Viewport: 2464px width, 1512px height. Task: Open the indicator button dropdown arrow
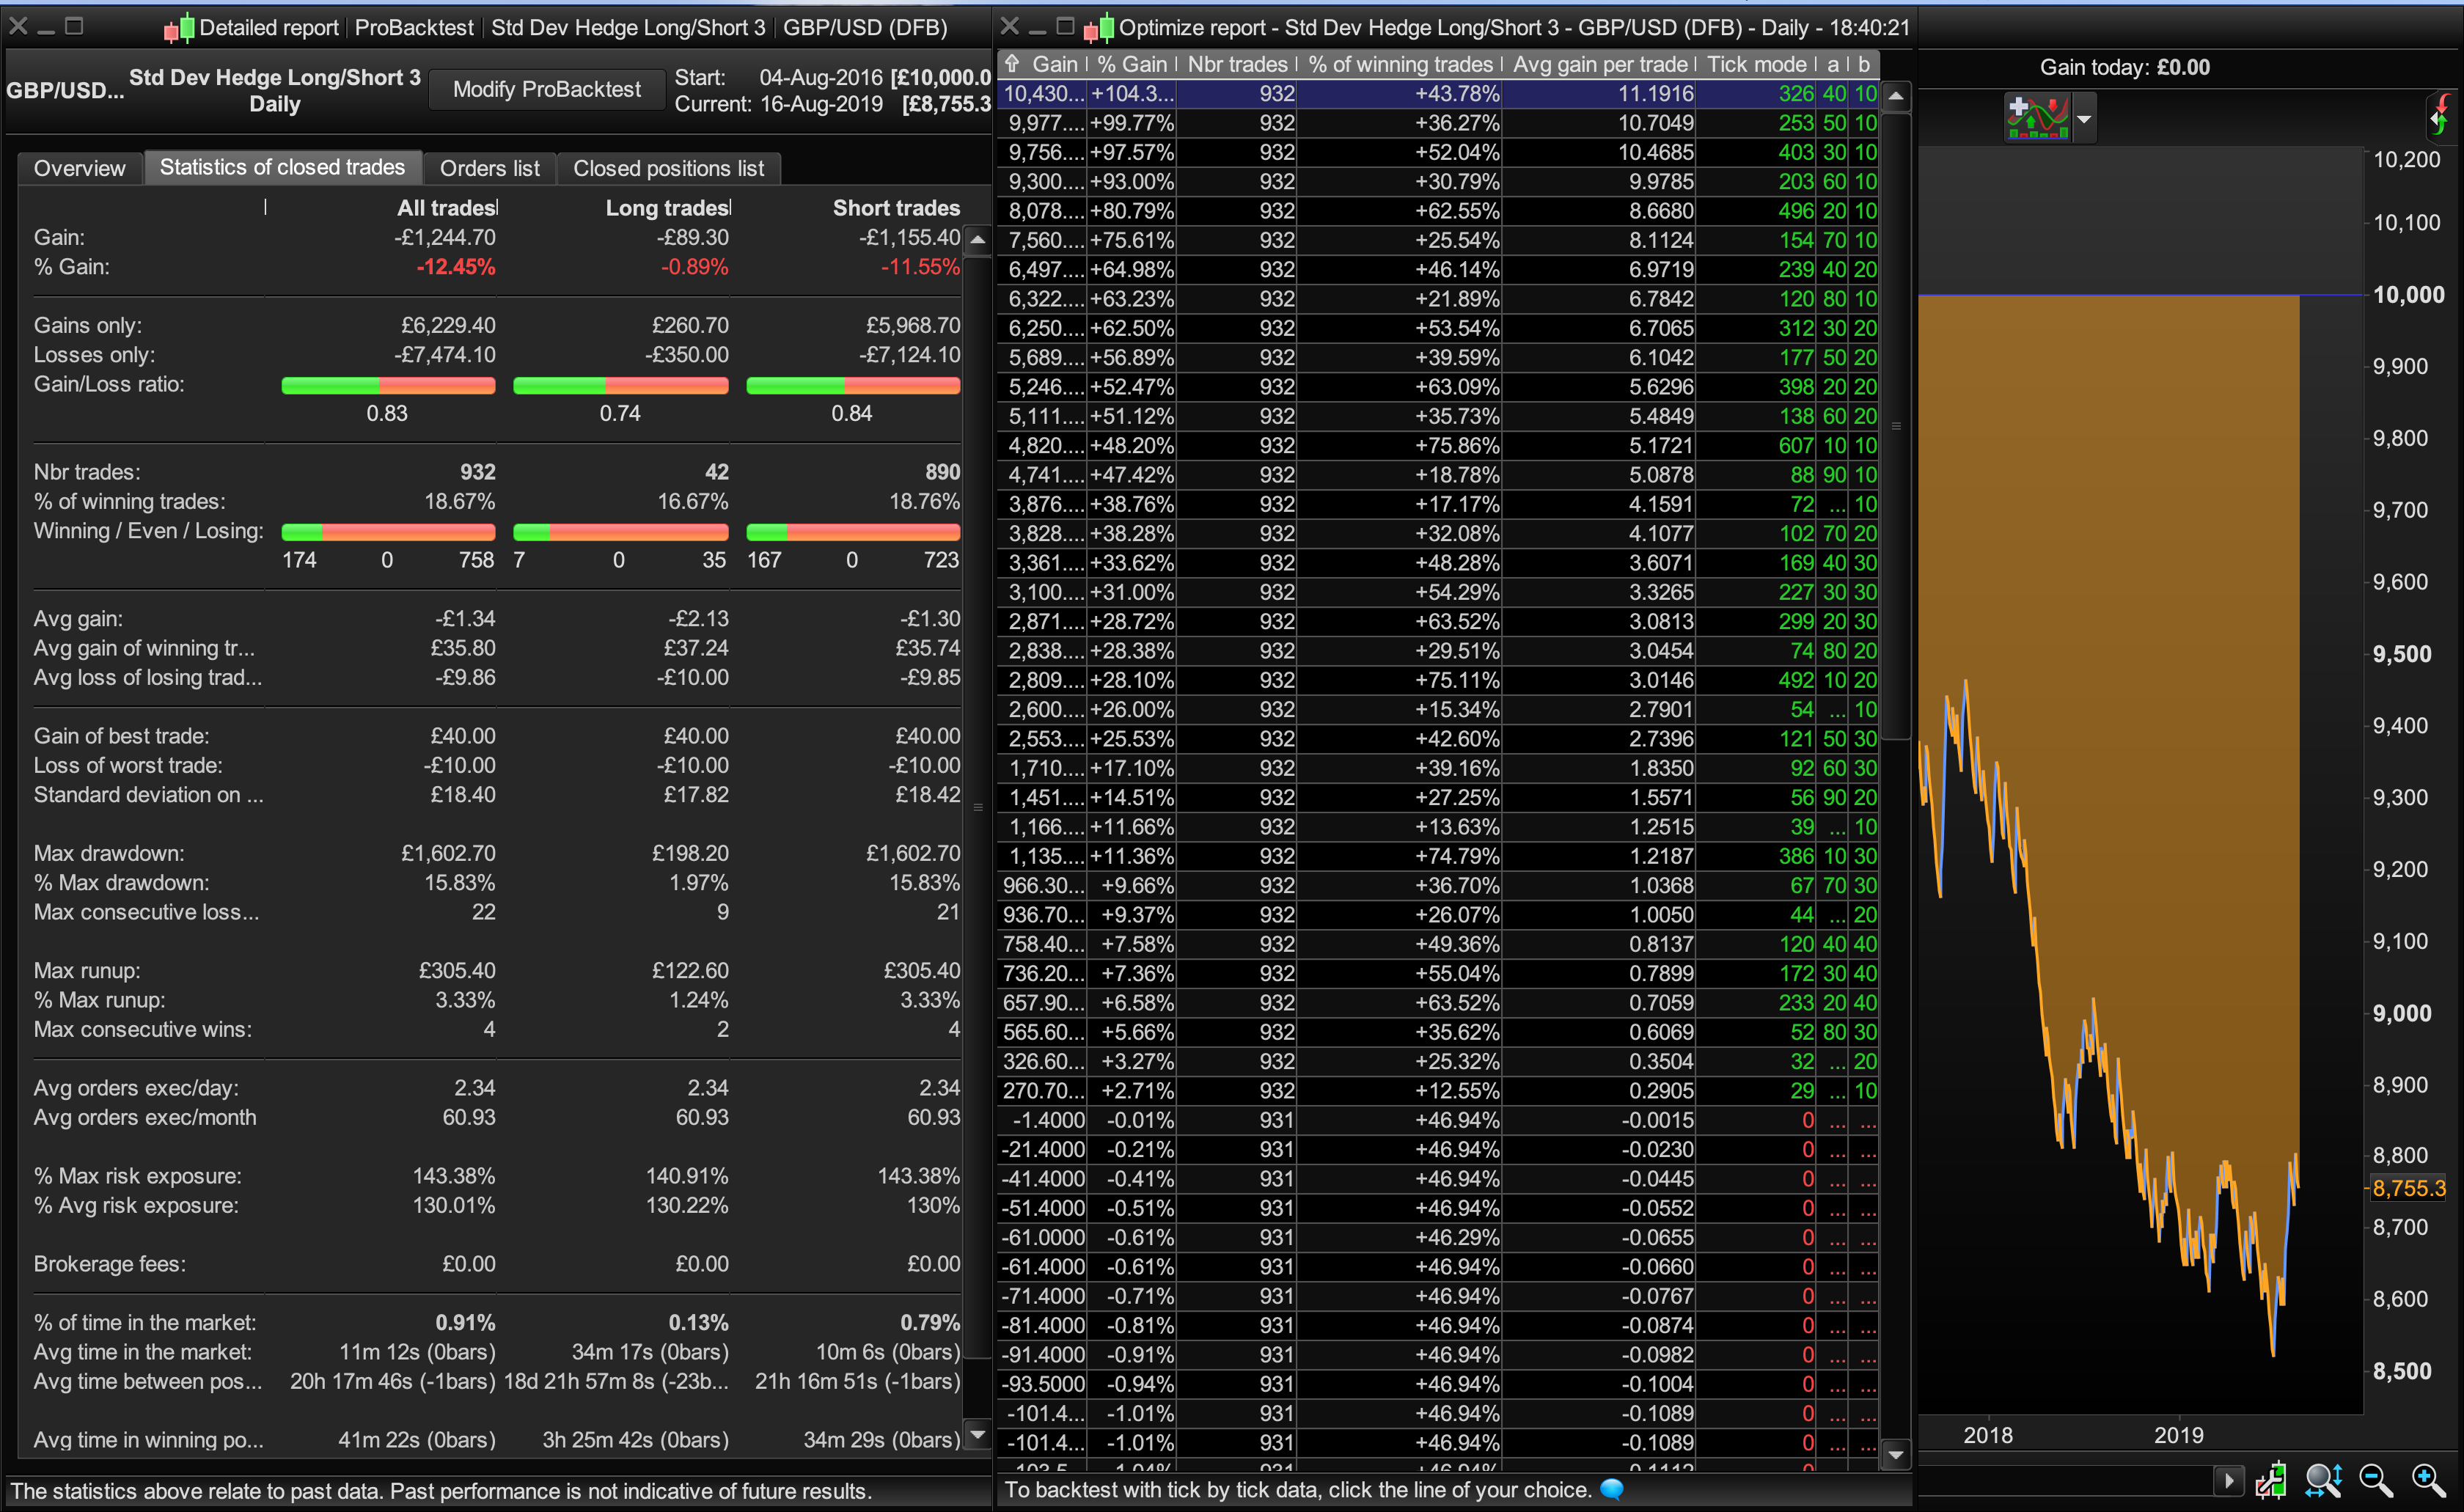[x=2084, y=119]
